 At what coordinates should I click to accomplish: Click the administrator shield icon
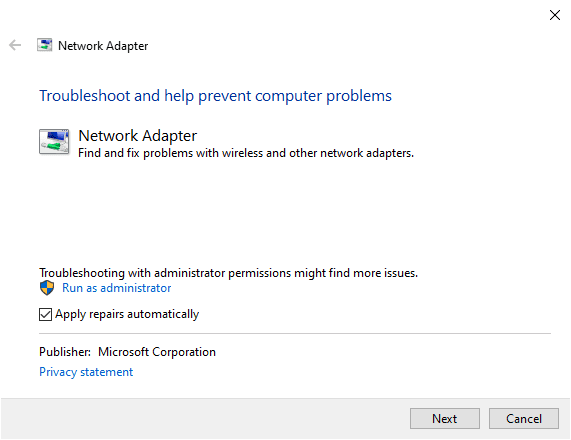[x=47, y=288]
